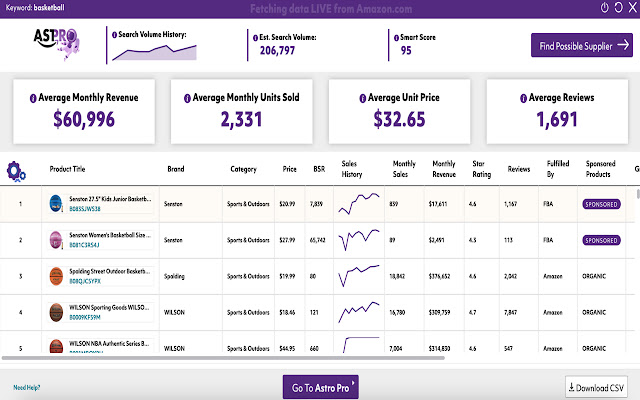Click the horizontal scrollbar below the table
The width and height of the screenshot is (640, 400).
[x=223, y=358]
